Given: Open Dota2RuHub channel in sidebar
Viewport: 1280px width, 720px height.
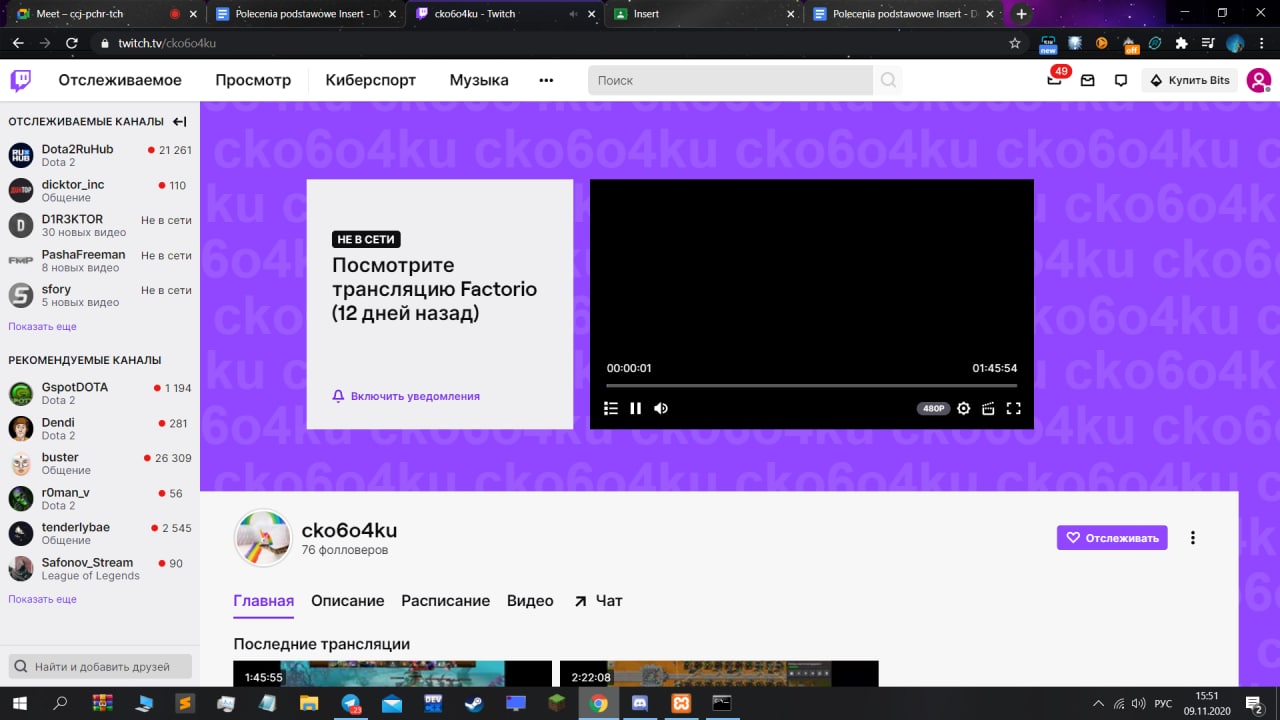Looking at the screenshot, I should point(100,155).
